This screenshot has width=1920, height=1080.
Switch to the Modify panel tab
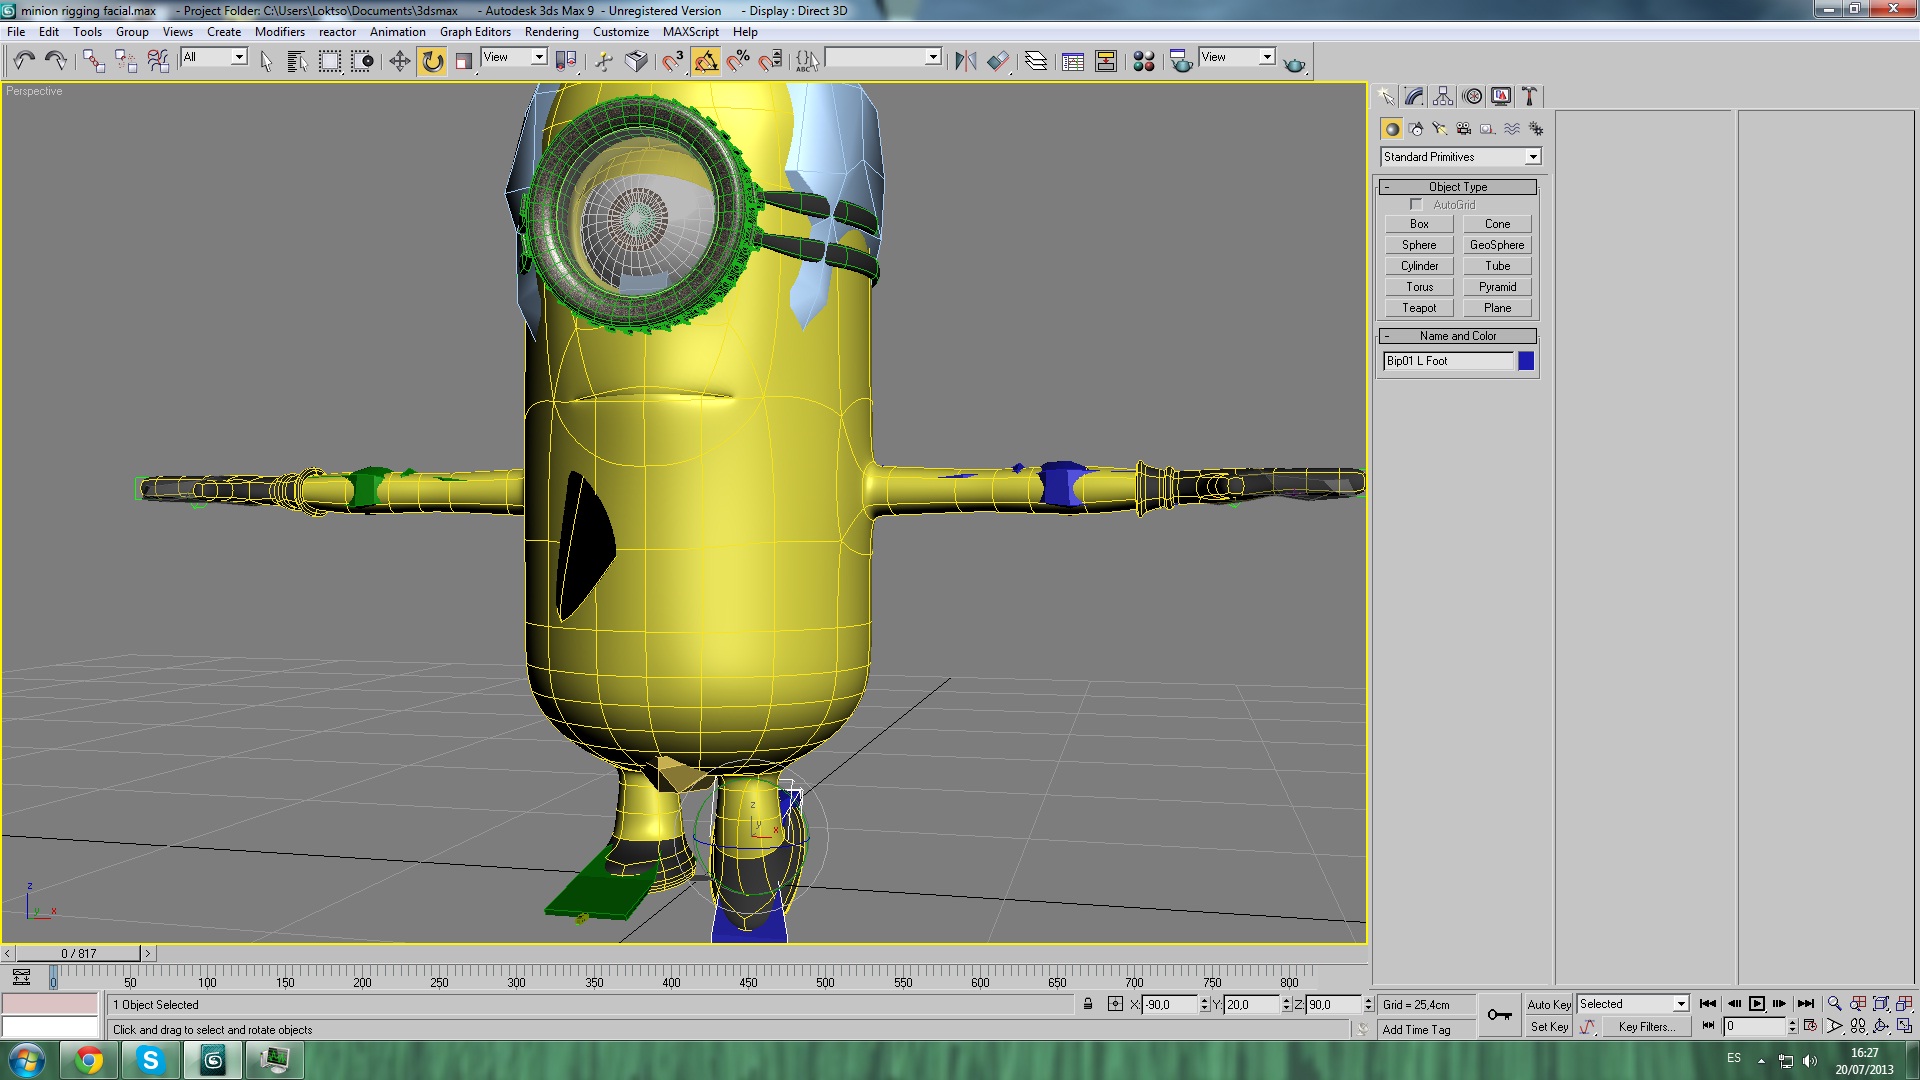[x=1414, y=96]
